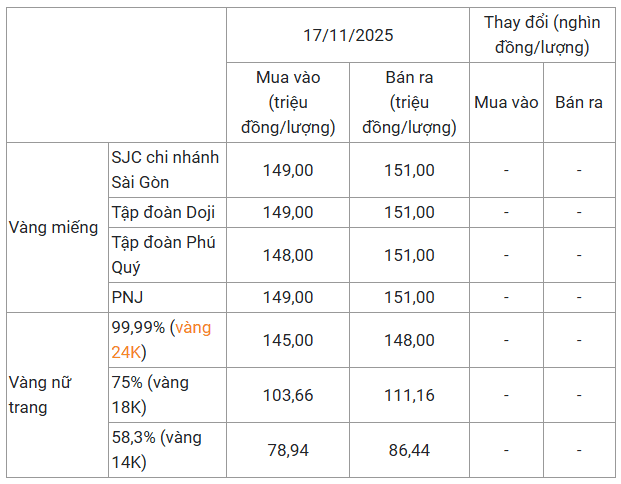The image size is (621, 484).
Task: Click the "SJC chi nhánh Sài Gòn" row label
Action: (164, 170)
